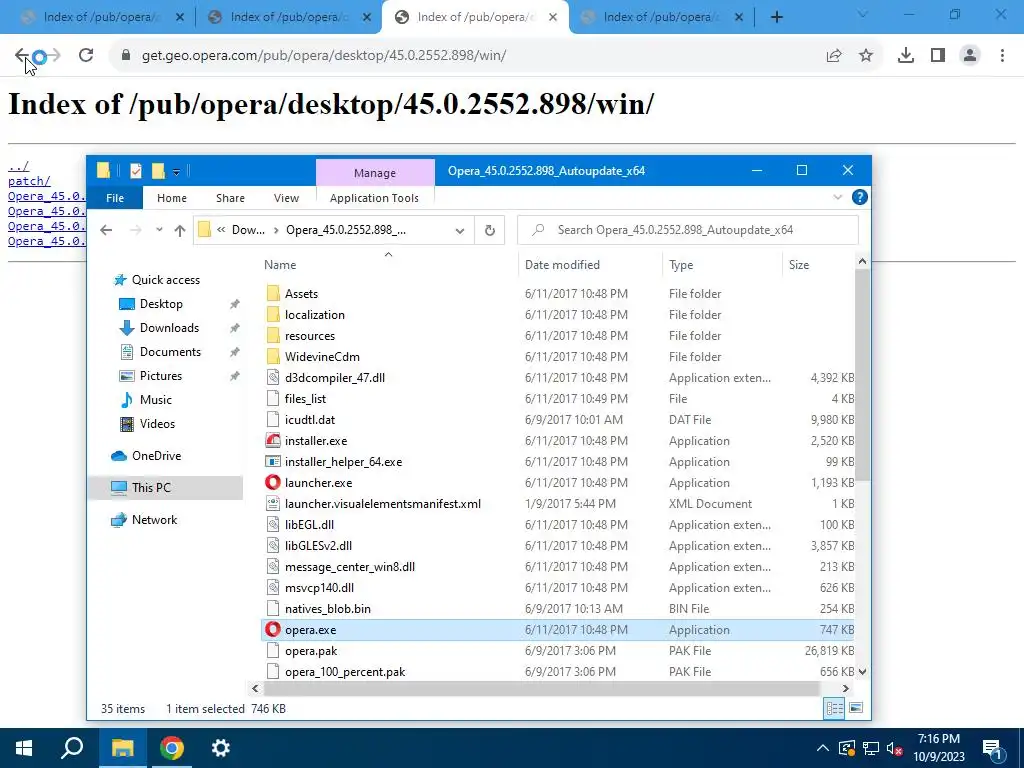Switch to Details view layout icon

pyautogui.click(x=834, y=709)
